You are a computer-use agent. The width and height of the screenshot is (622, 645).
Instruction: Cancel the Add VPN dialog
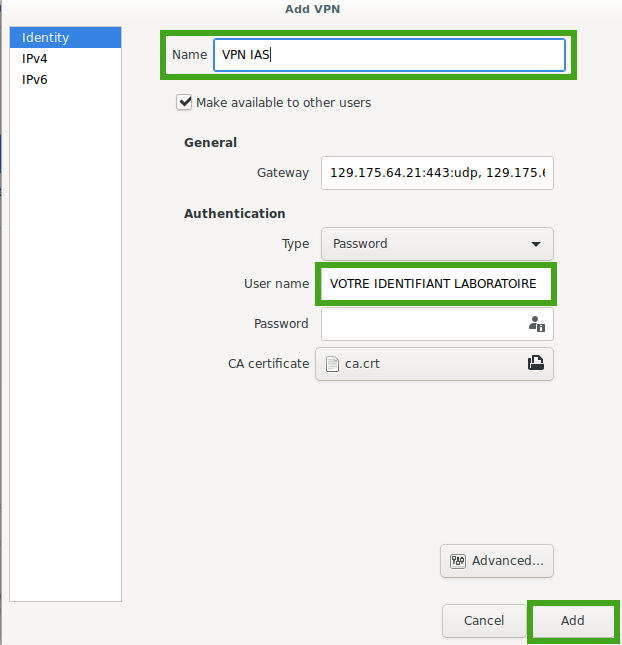coord(484,621)
